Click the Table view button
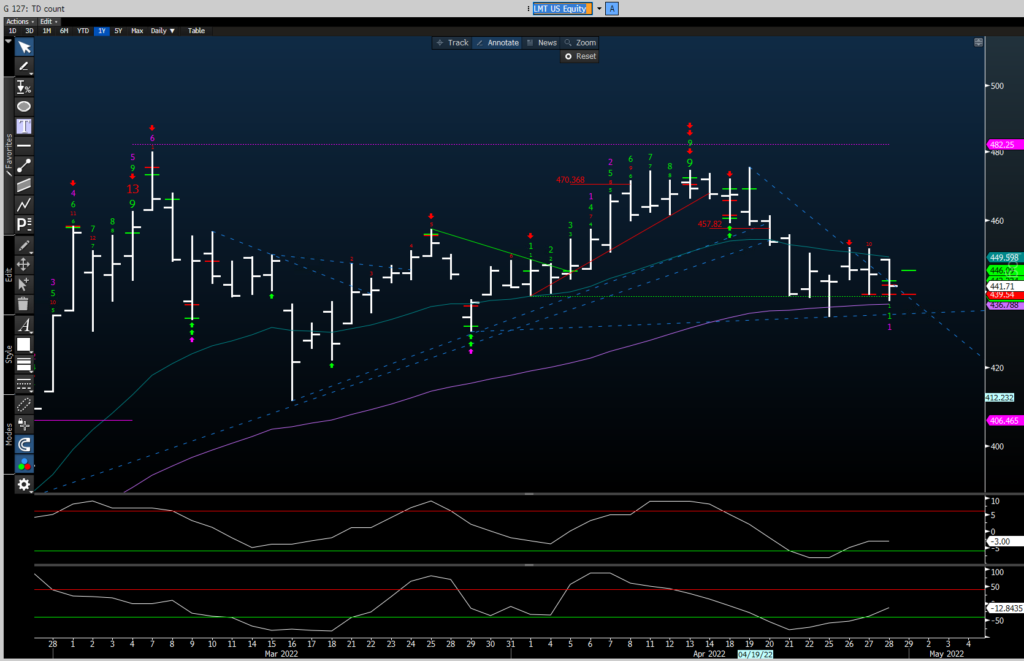The width and height of the screenshot is (1024, 661). coord(196,31)
